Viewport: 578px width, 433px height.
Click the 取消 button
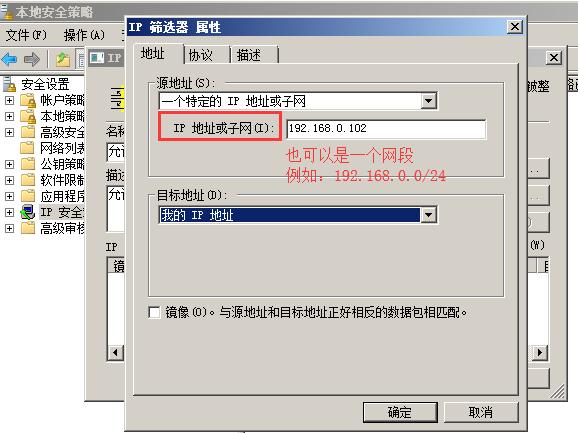481,412
